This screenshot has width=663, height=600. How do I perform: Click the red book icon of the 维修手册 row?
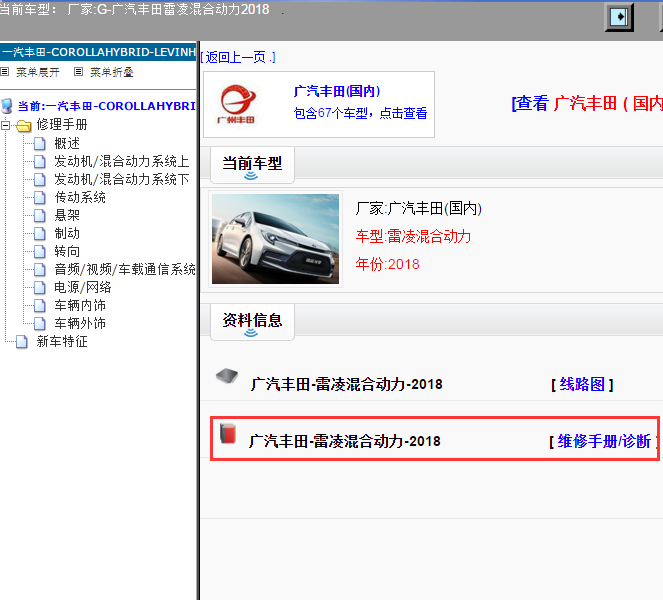[228, 433]
